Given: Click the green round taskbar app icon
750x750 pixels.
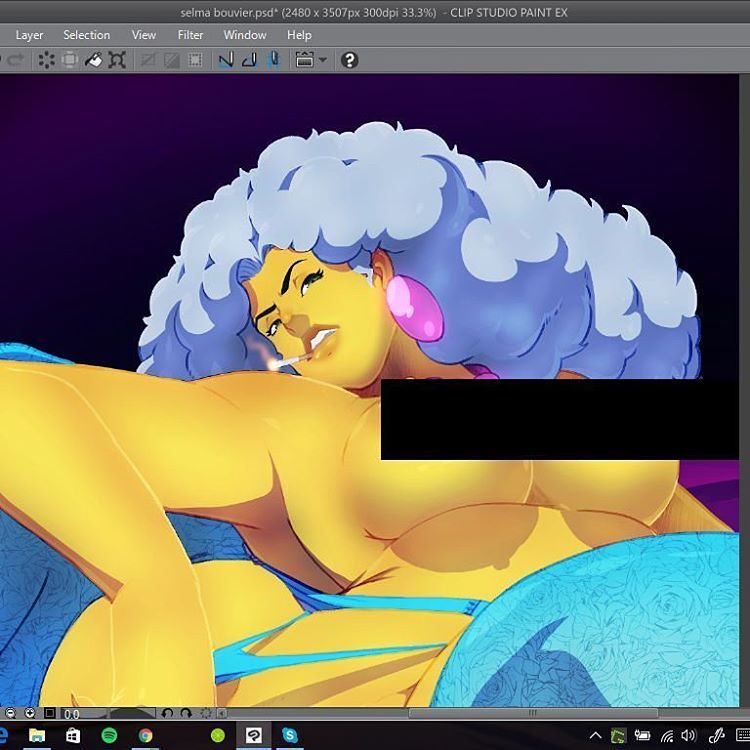Looking at the screenshot, I should (x=218, y=735).
